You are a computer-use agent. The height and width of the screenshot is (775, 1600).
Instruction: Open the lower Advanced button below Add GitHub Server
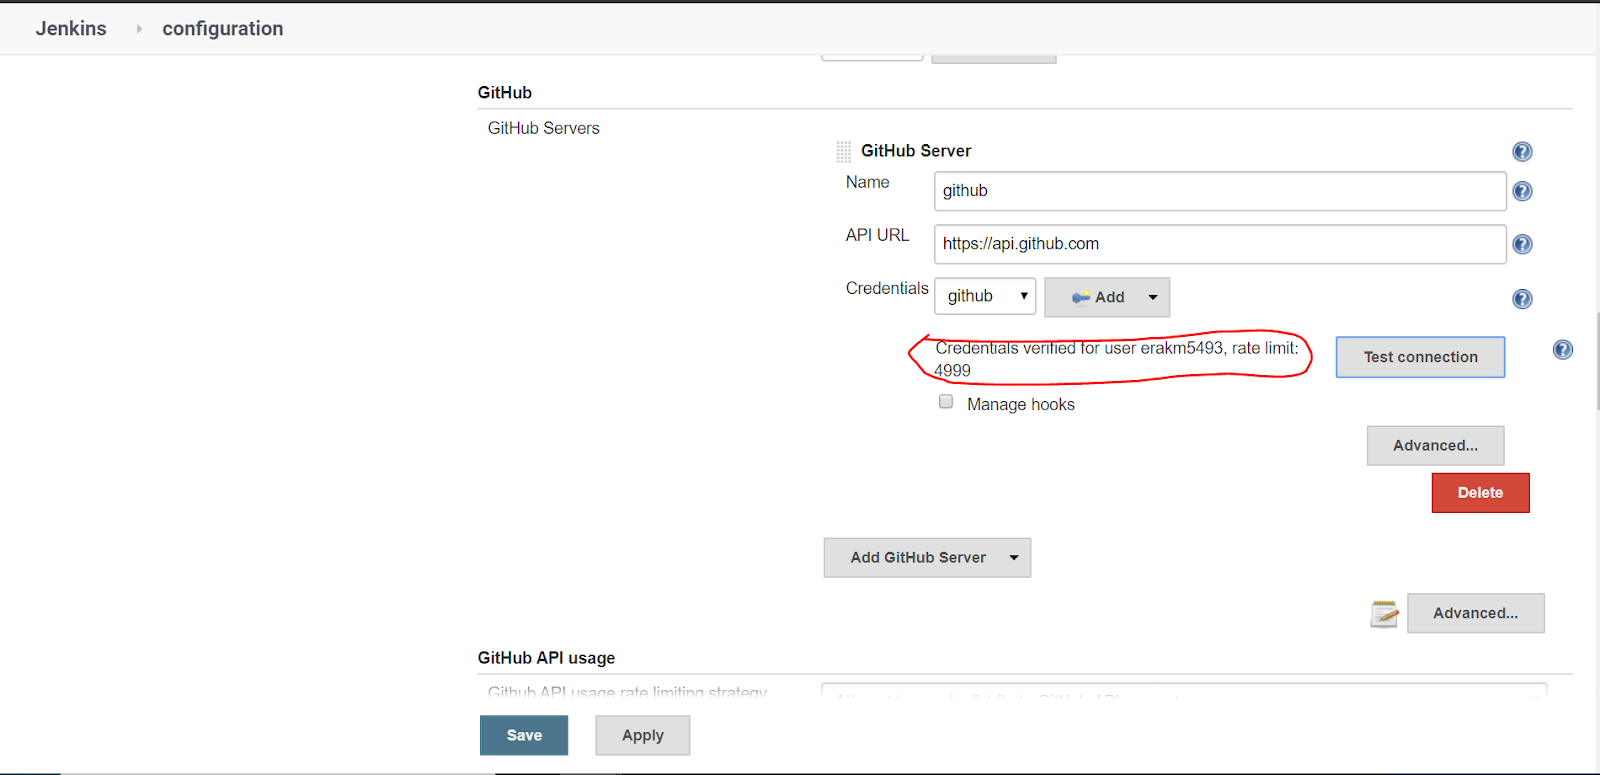pos(1475,614)
